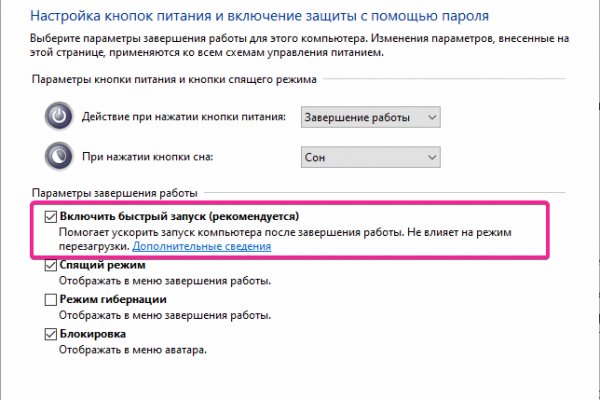Untick the fast startup checkbox box
Image resolution: width=600 pixels, height=400 pixels.
point(51,215)
